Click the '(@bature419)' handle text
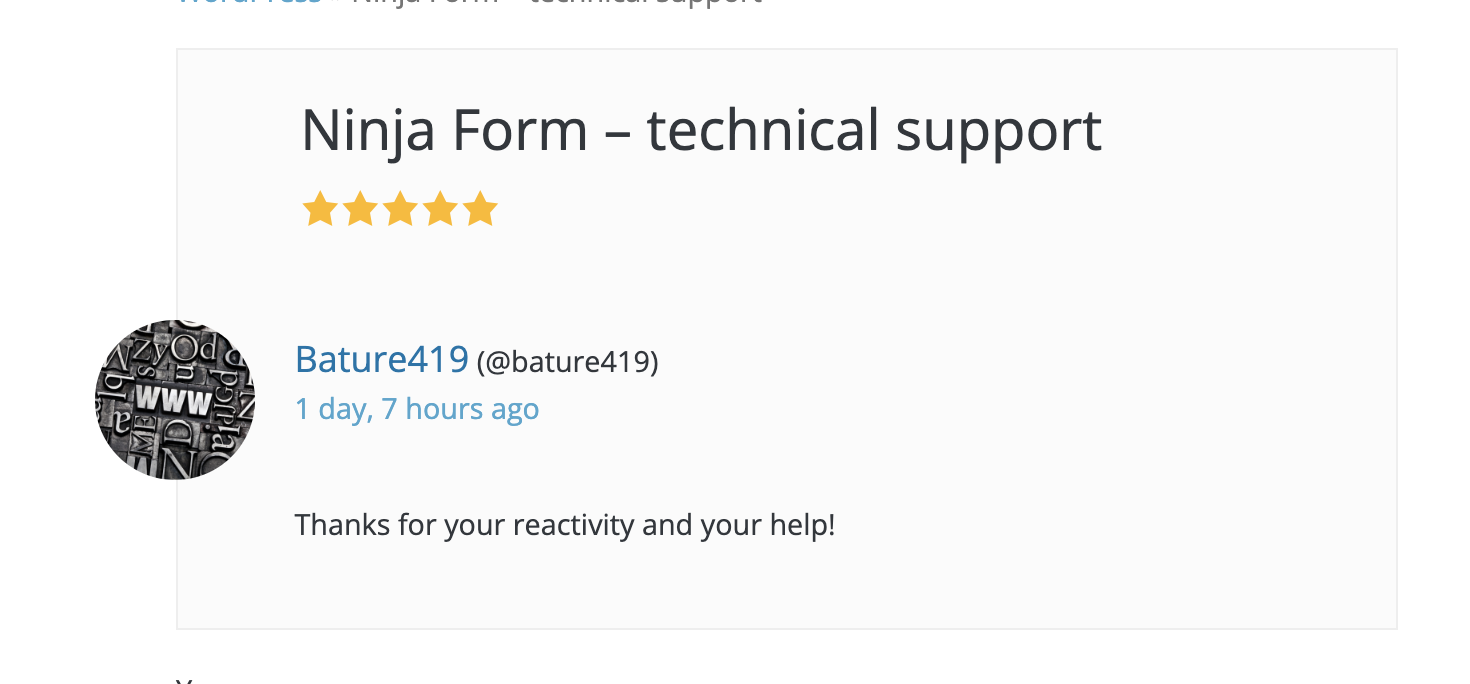The width and height of the screenshot is (1470, 684). coord(567,361)
